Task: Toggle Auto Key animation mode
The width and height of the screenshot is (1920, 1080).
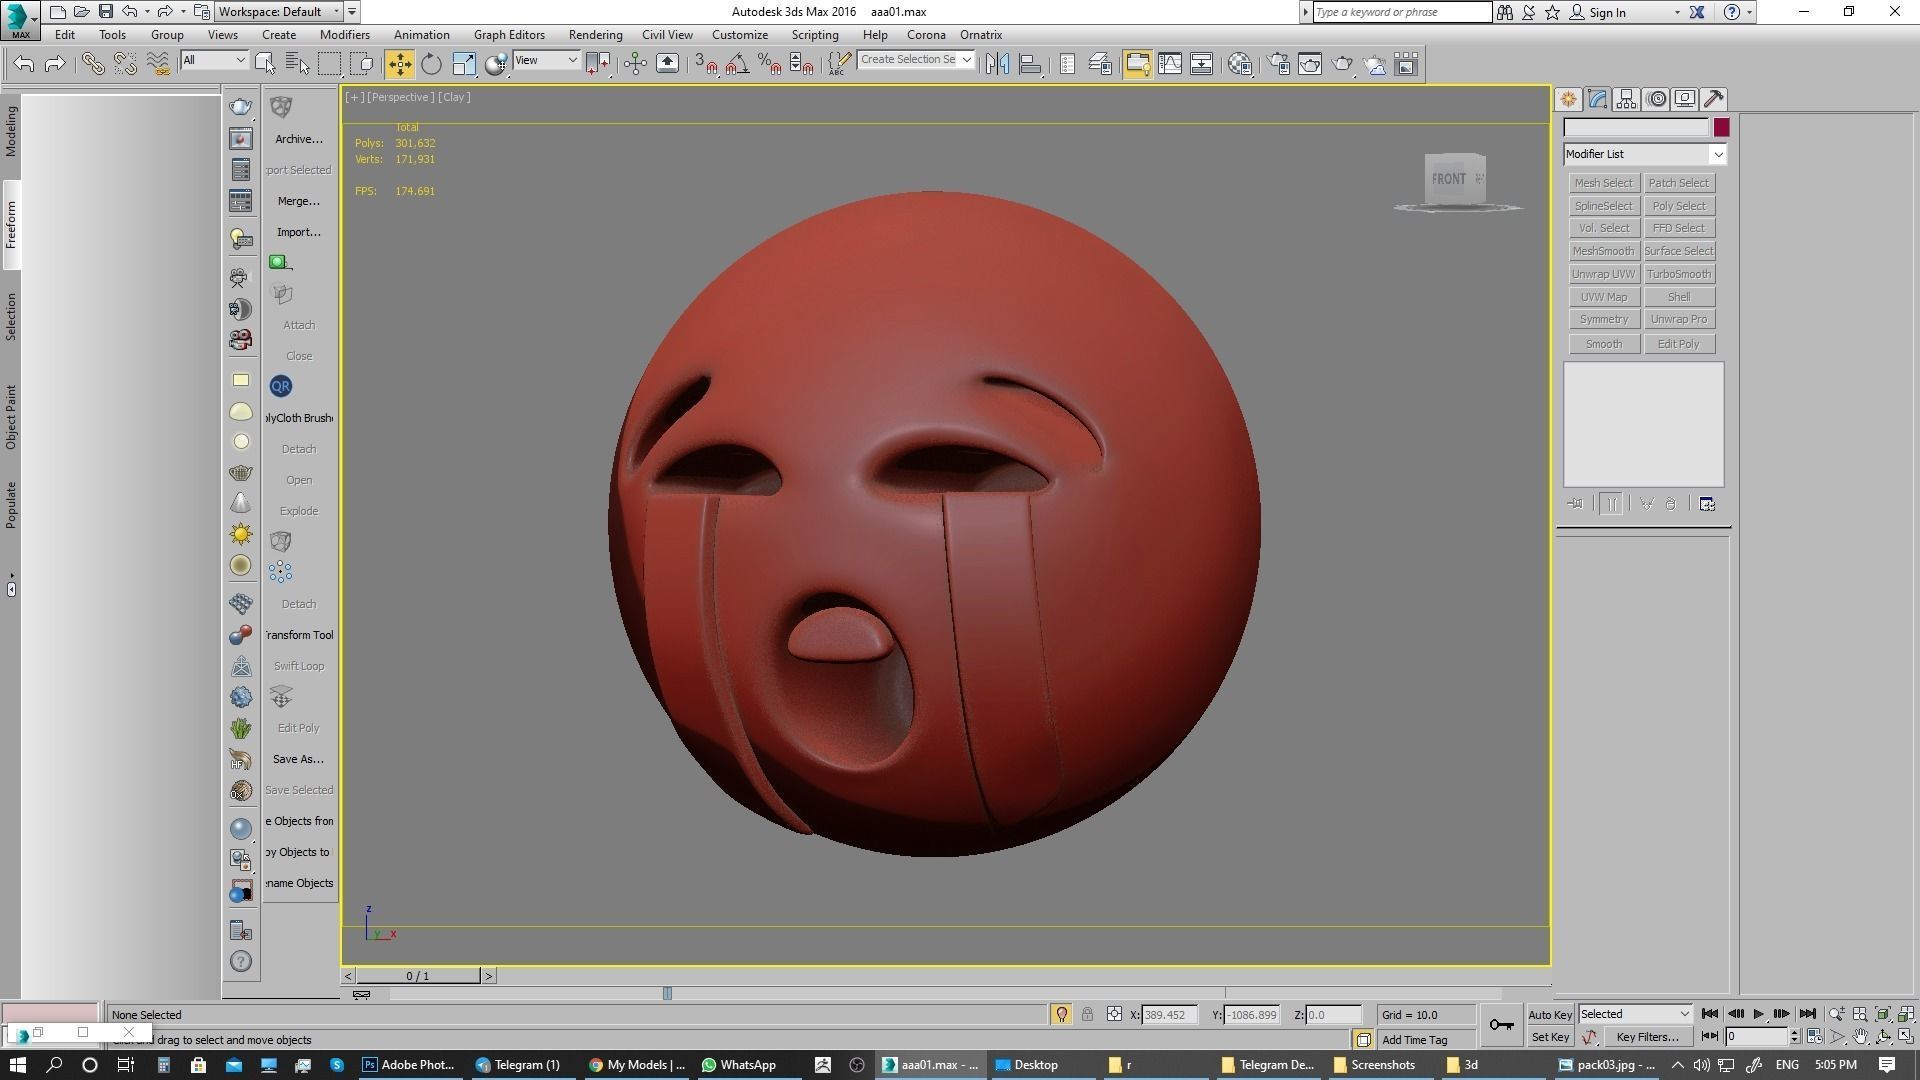Action: (x=1550, y=1014)
